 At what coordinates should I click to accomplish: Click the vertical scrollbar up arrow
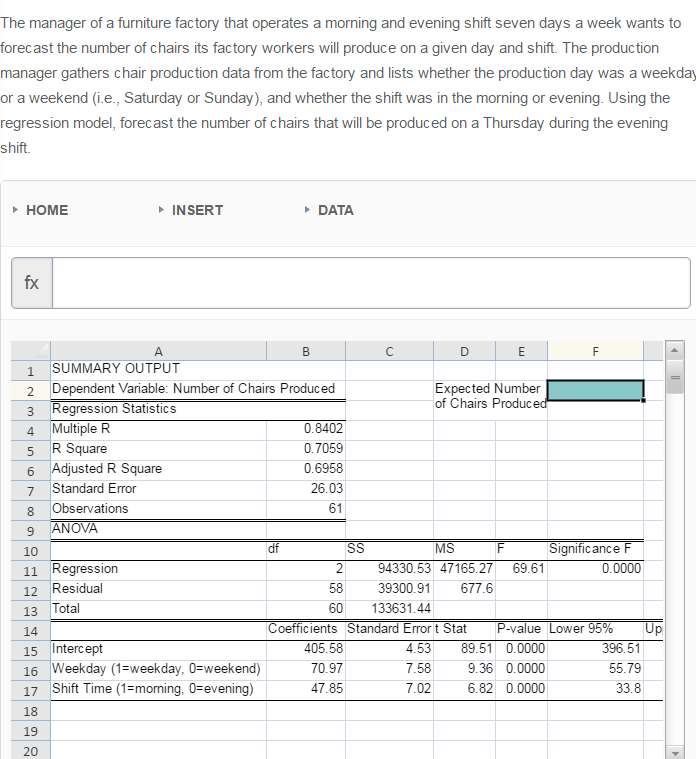(675, 350)
